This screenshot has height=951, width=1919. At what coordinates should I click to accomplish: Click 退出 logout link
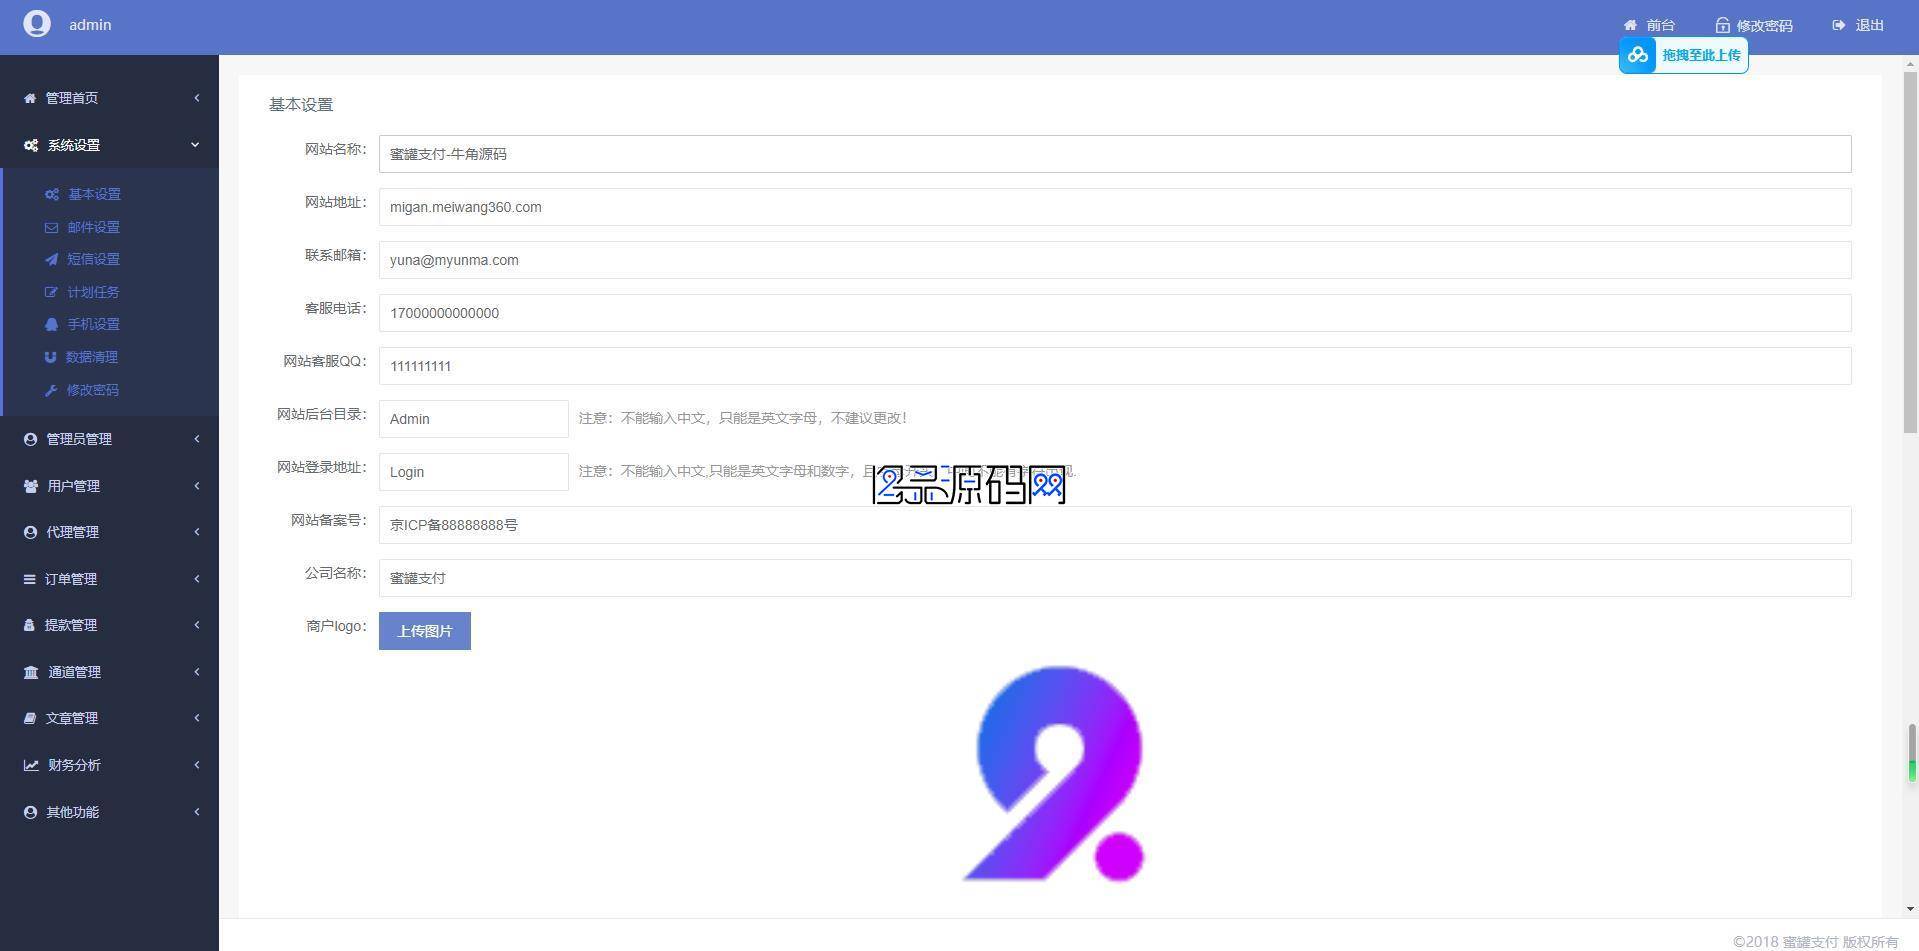pos(1869,25)
